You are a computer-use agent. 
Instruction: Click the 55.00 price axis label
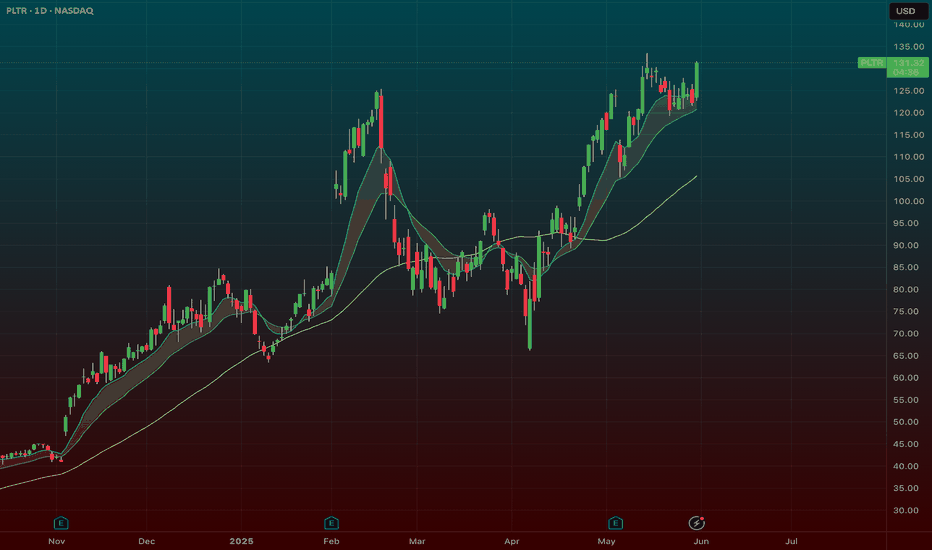[x=906, y=400]
